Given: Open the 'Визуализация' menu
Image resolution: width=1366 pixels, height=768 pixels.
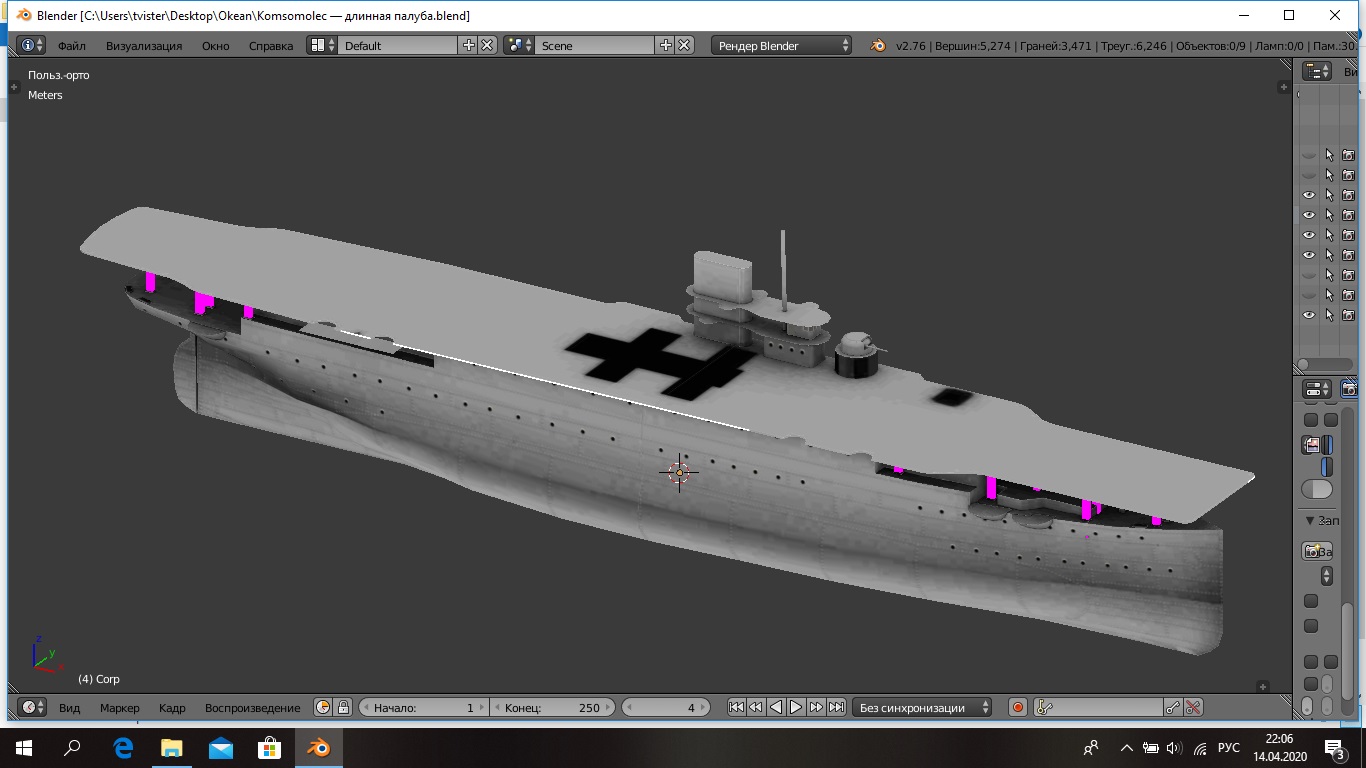Looking at the screenshot, I should pos(144,45).
